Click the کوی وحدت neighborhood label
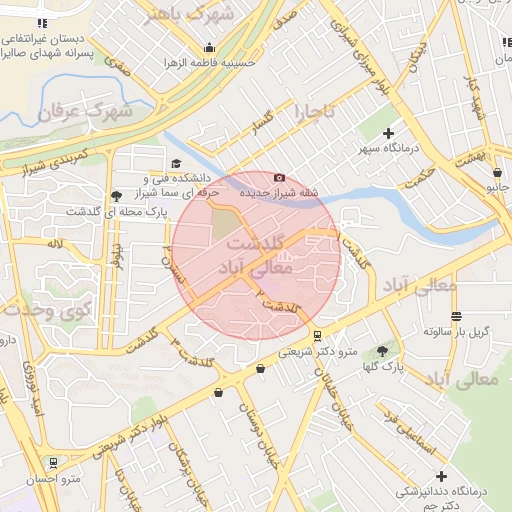The image size is (512, 512). 48,310
